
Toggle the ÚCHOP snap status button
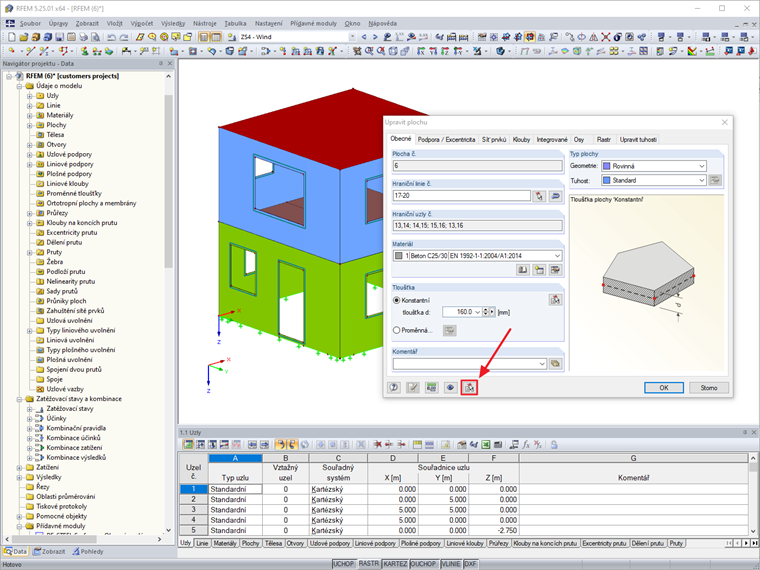tap(344, 564)
